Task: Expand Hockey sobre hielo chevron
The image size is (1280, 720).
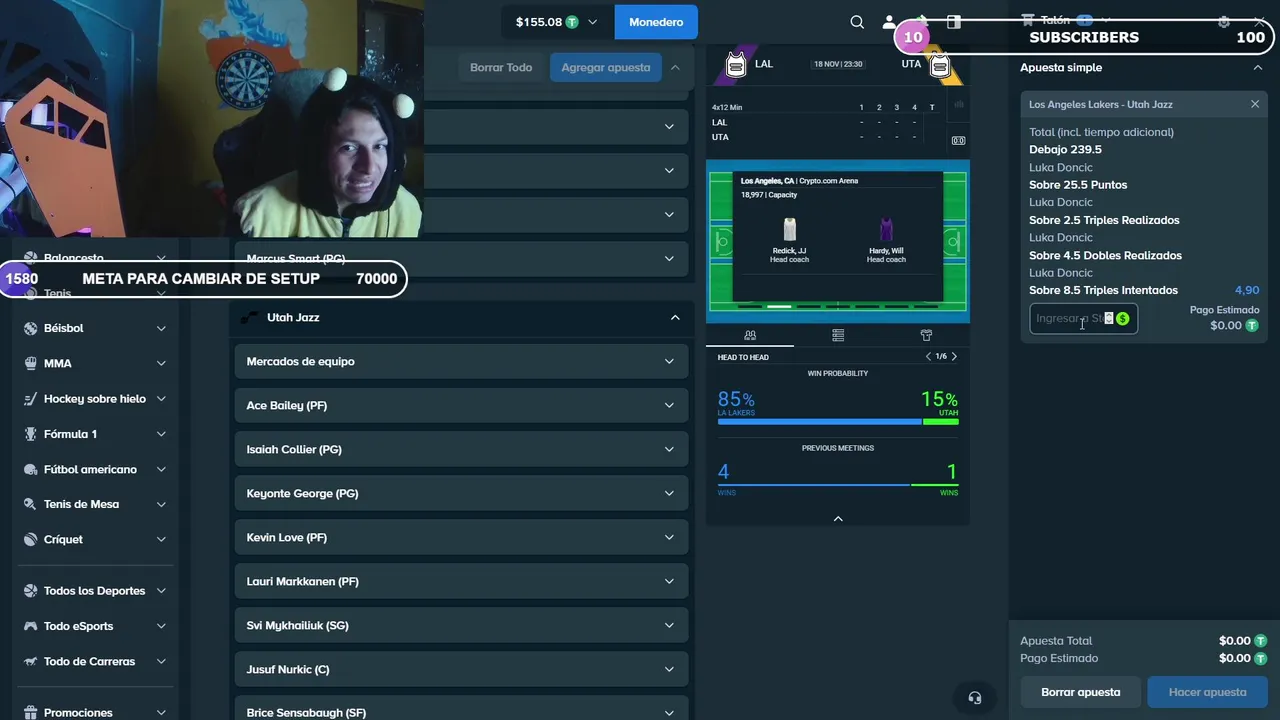Action: [x=161, y=398]
